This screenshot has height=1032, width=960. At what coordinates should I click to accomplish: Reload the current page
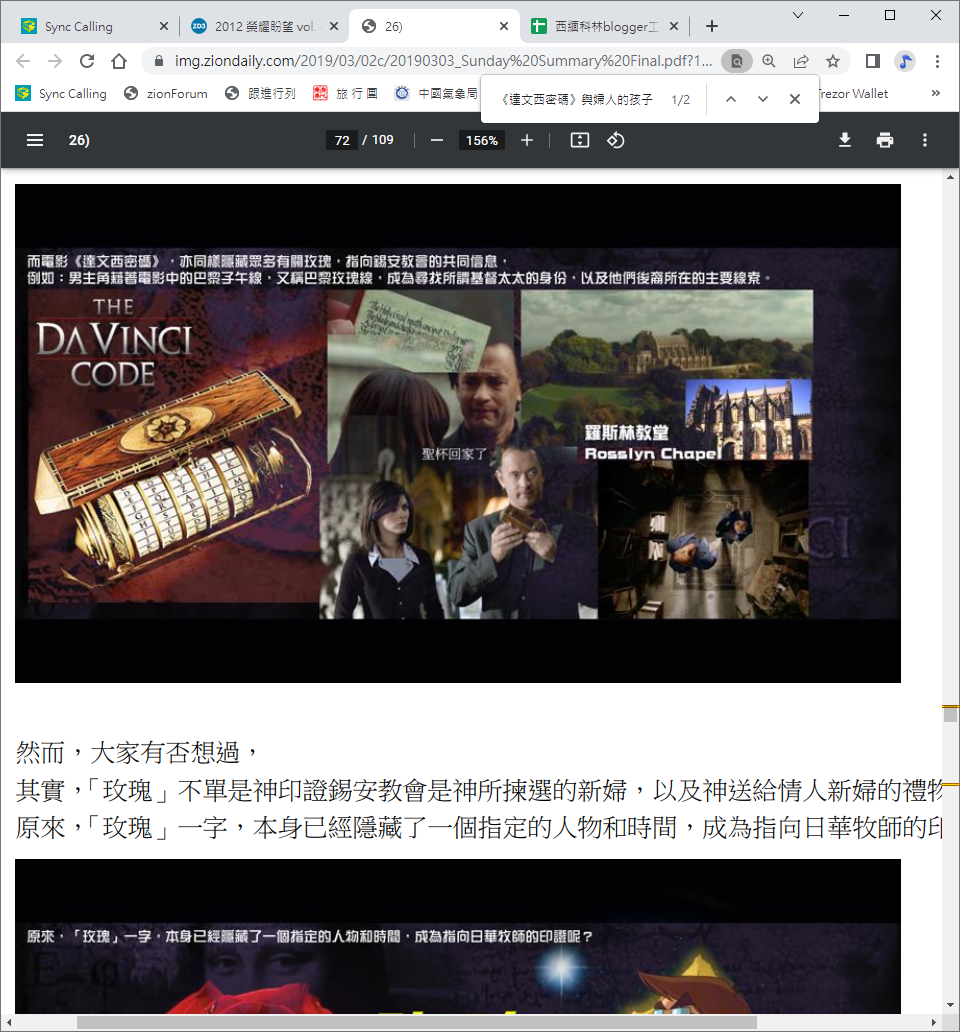[x=87, y=61]
